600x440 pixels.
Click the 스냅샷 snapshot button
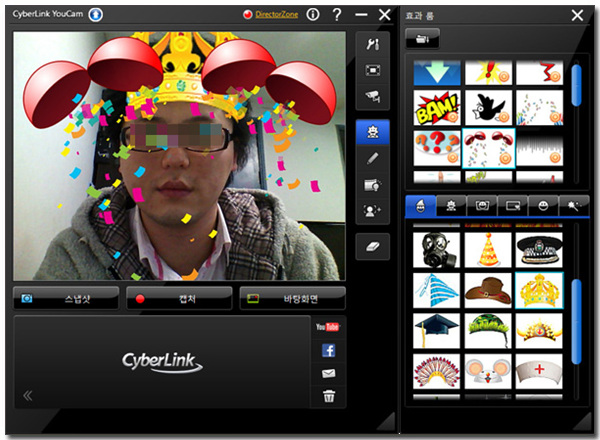click(66, 298)
